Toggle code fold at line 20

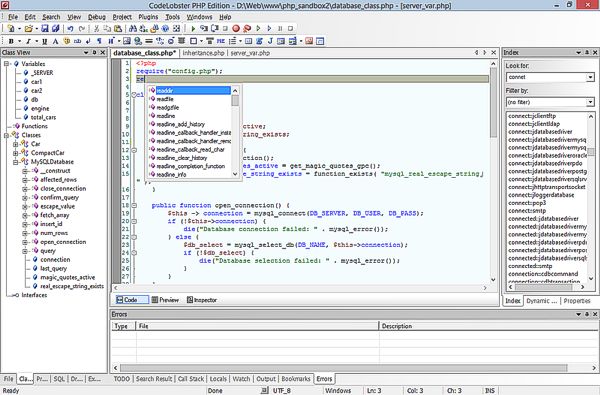click(134, 221)
